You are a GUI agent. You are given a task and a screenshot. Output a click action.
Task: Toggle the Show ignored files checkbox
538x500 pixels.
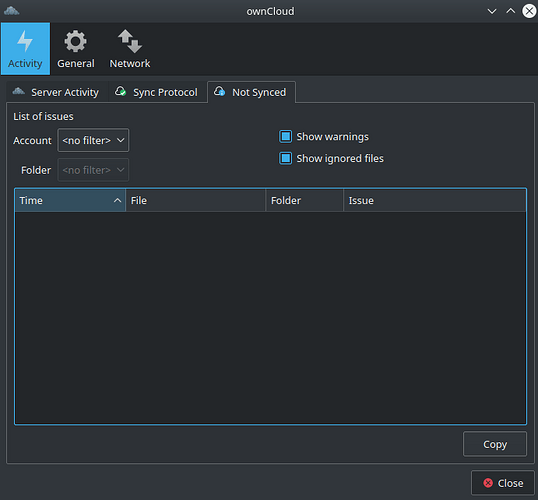(285, 158)
